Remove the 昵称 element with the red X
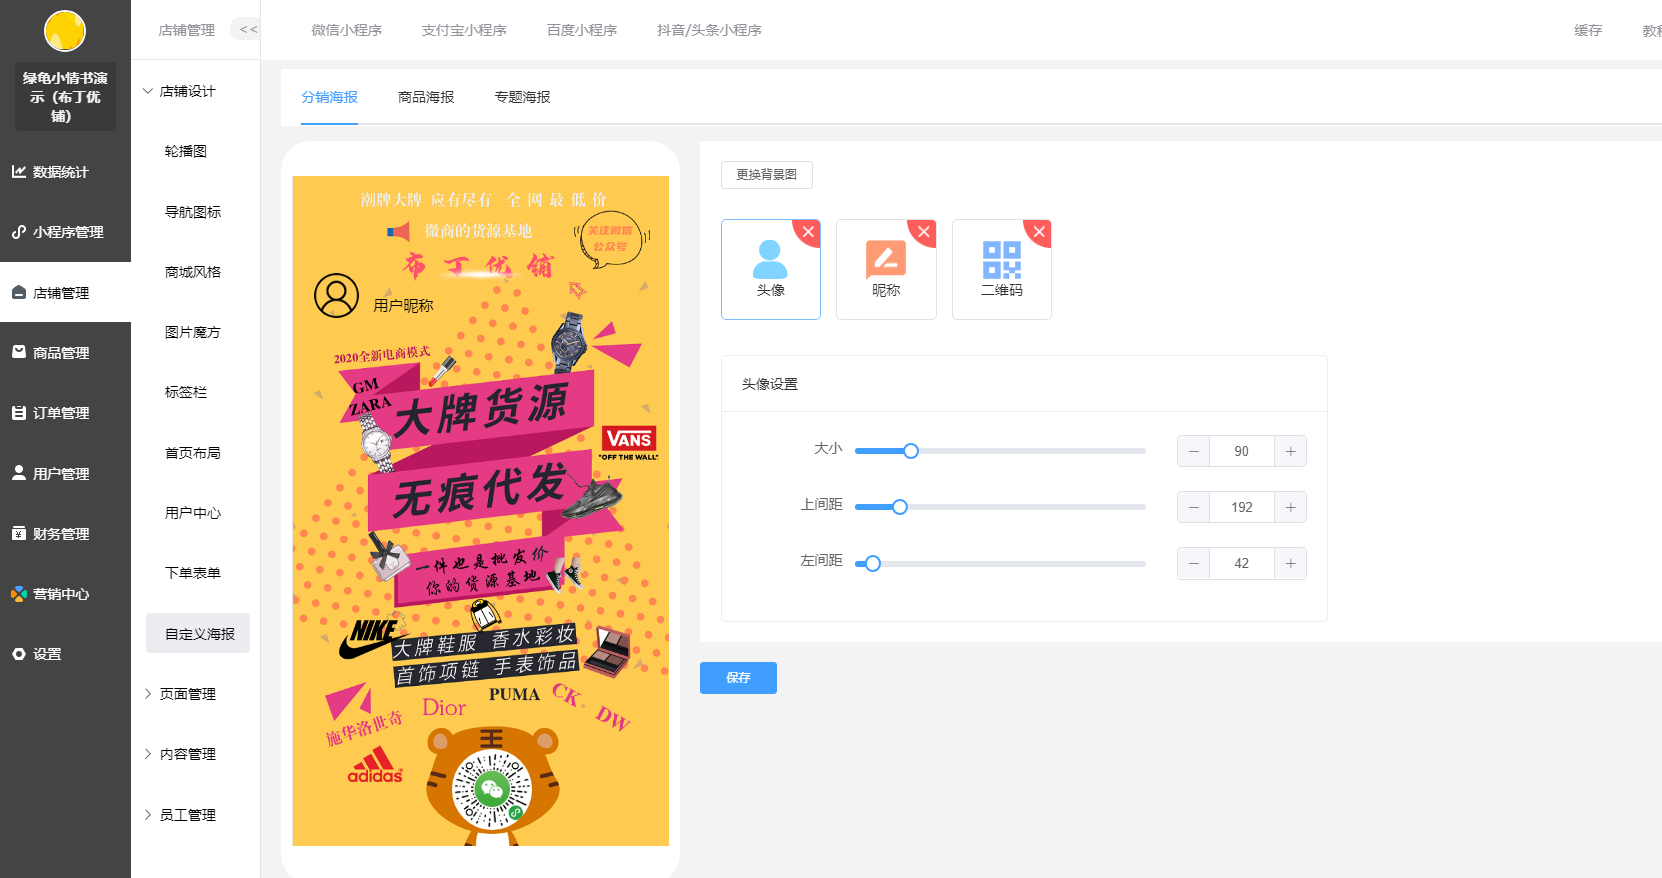The image size is (1662, 878). coord(924,231)
